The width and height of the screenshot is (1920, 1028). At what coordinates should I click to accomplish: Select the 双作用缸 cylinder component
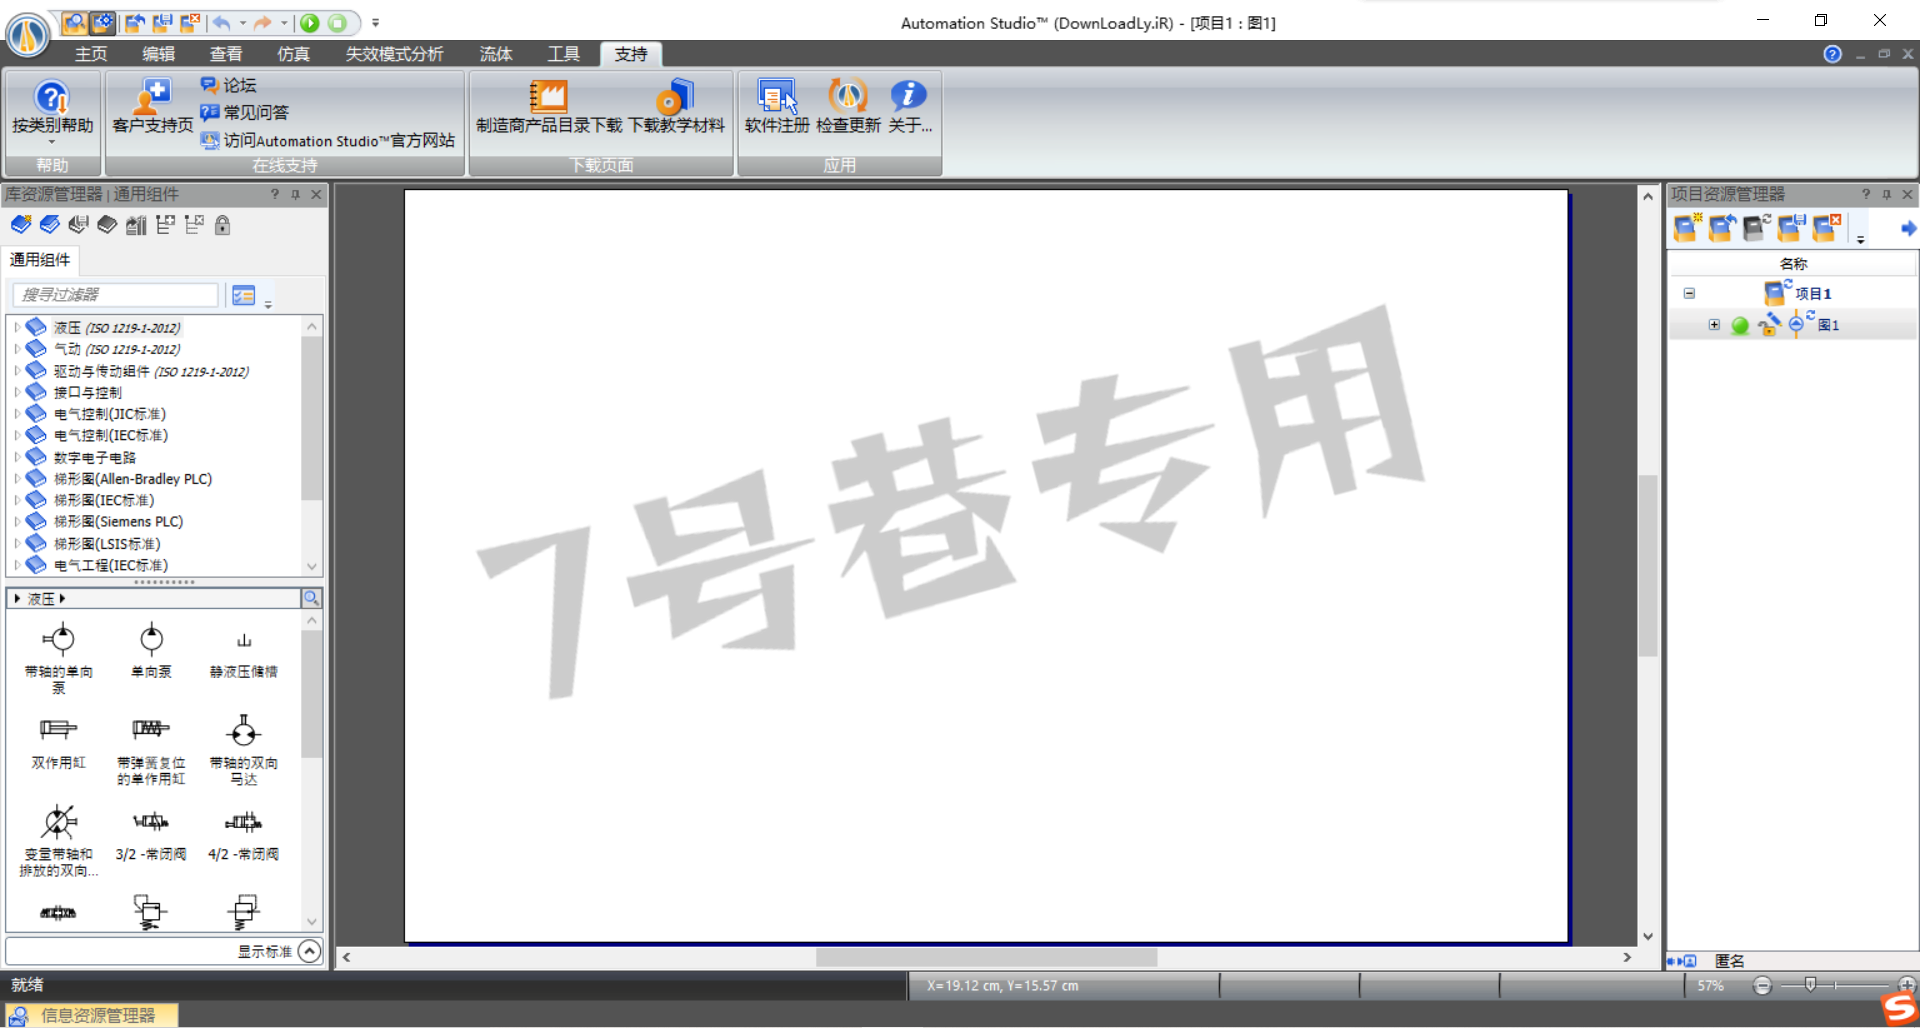click(x=59, y=741)
